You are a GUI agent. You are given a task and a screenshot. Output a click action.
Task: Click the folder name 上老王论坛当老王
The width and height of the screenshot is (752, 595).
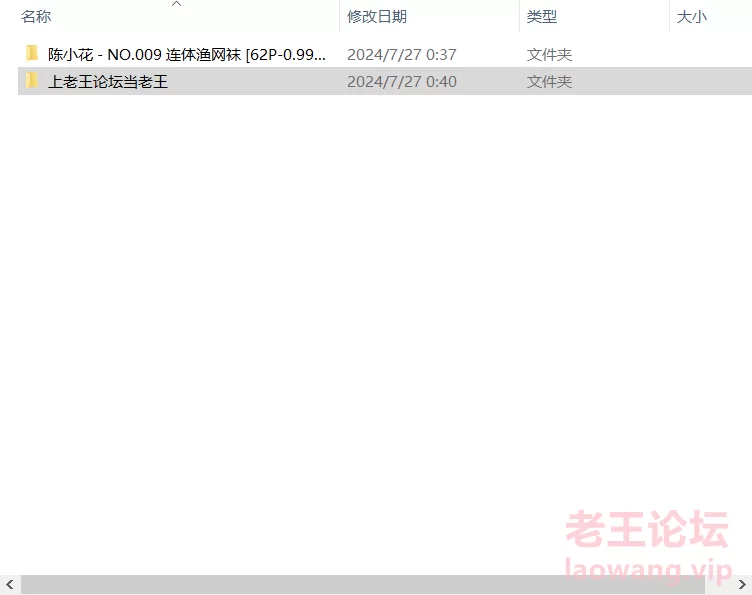(108, 82)
